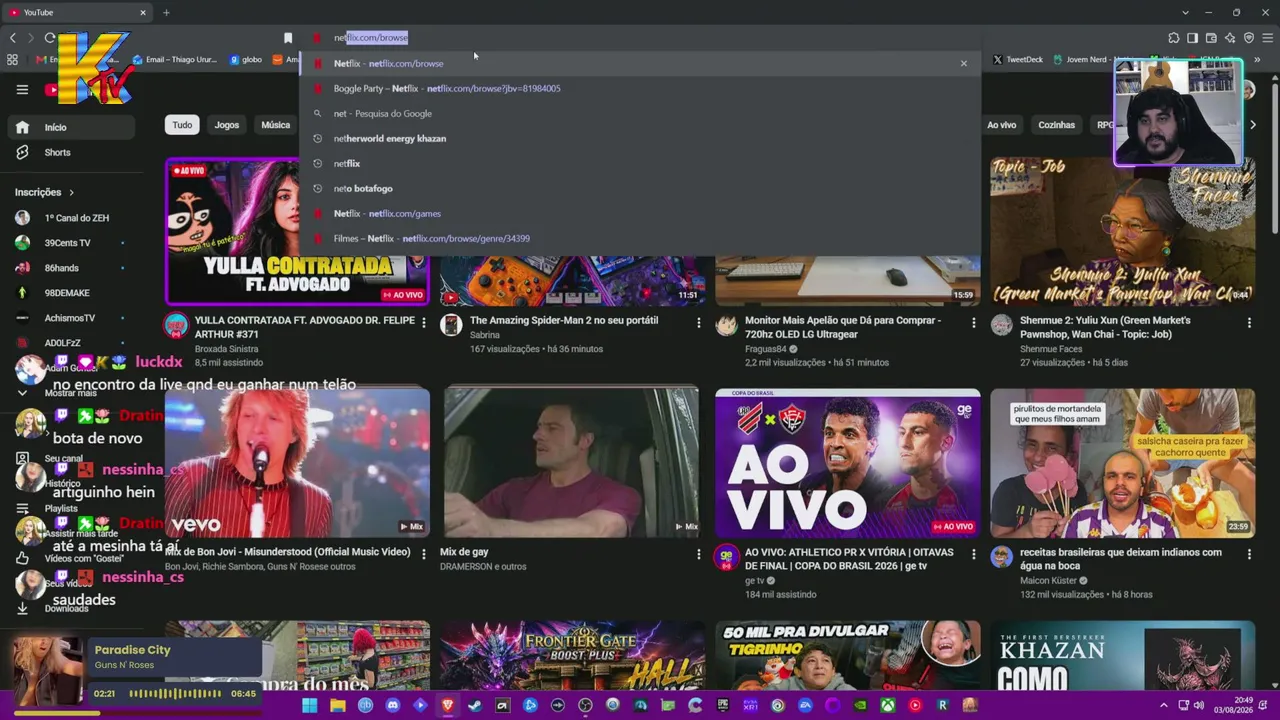Choose the 'neto botafogo' suggestion
The width and height of the screenshot is (1280, 720).
640,188
